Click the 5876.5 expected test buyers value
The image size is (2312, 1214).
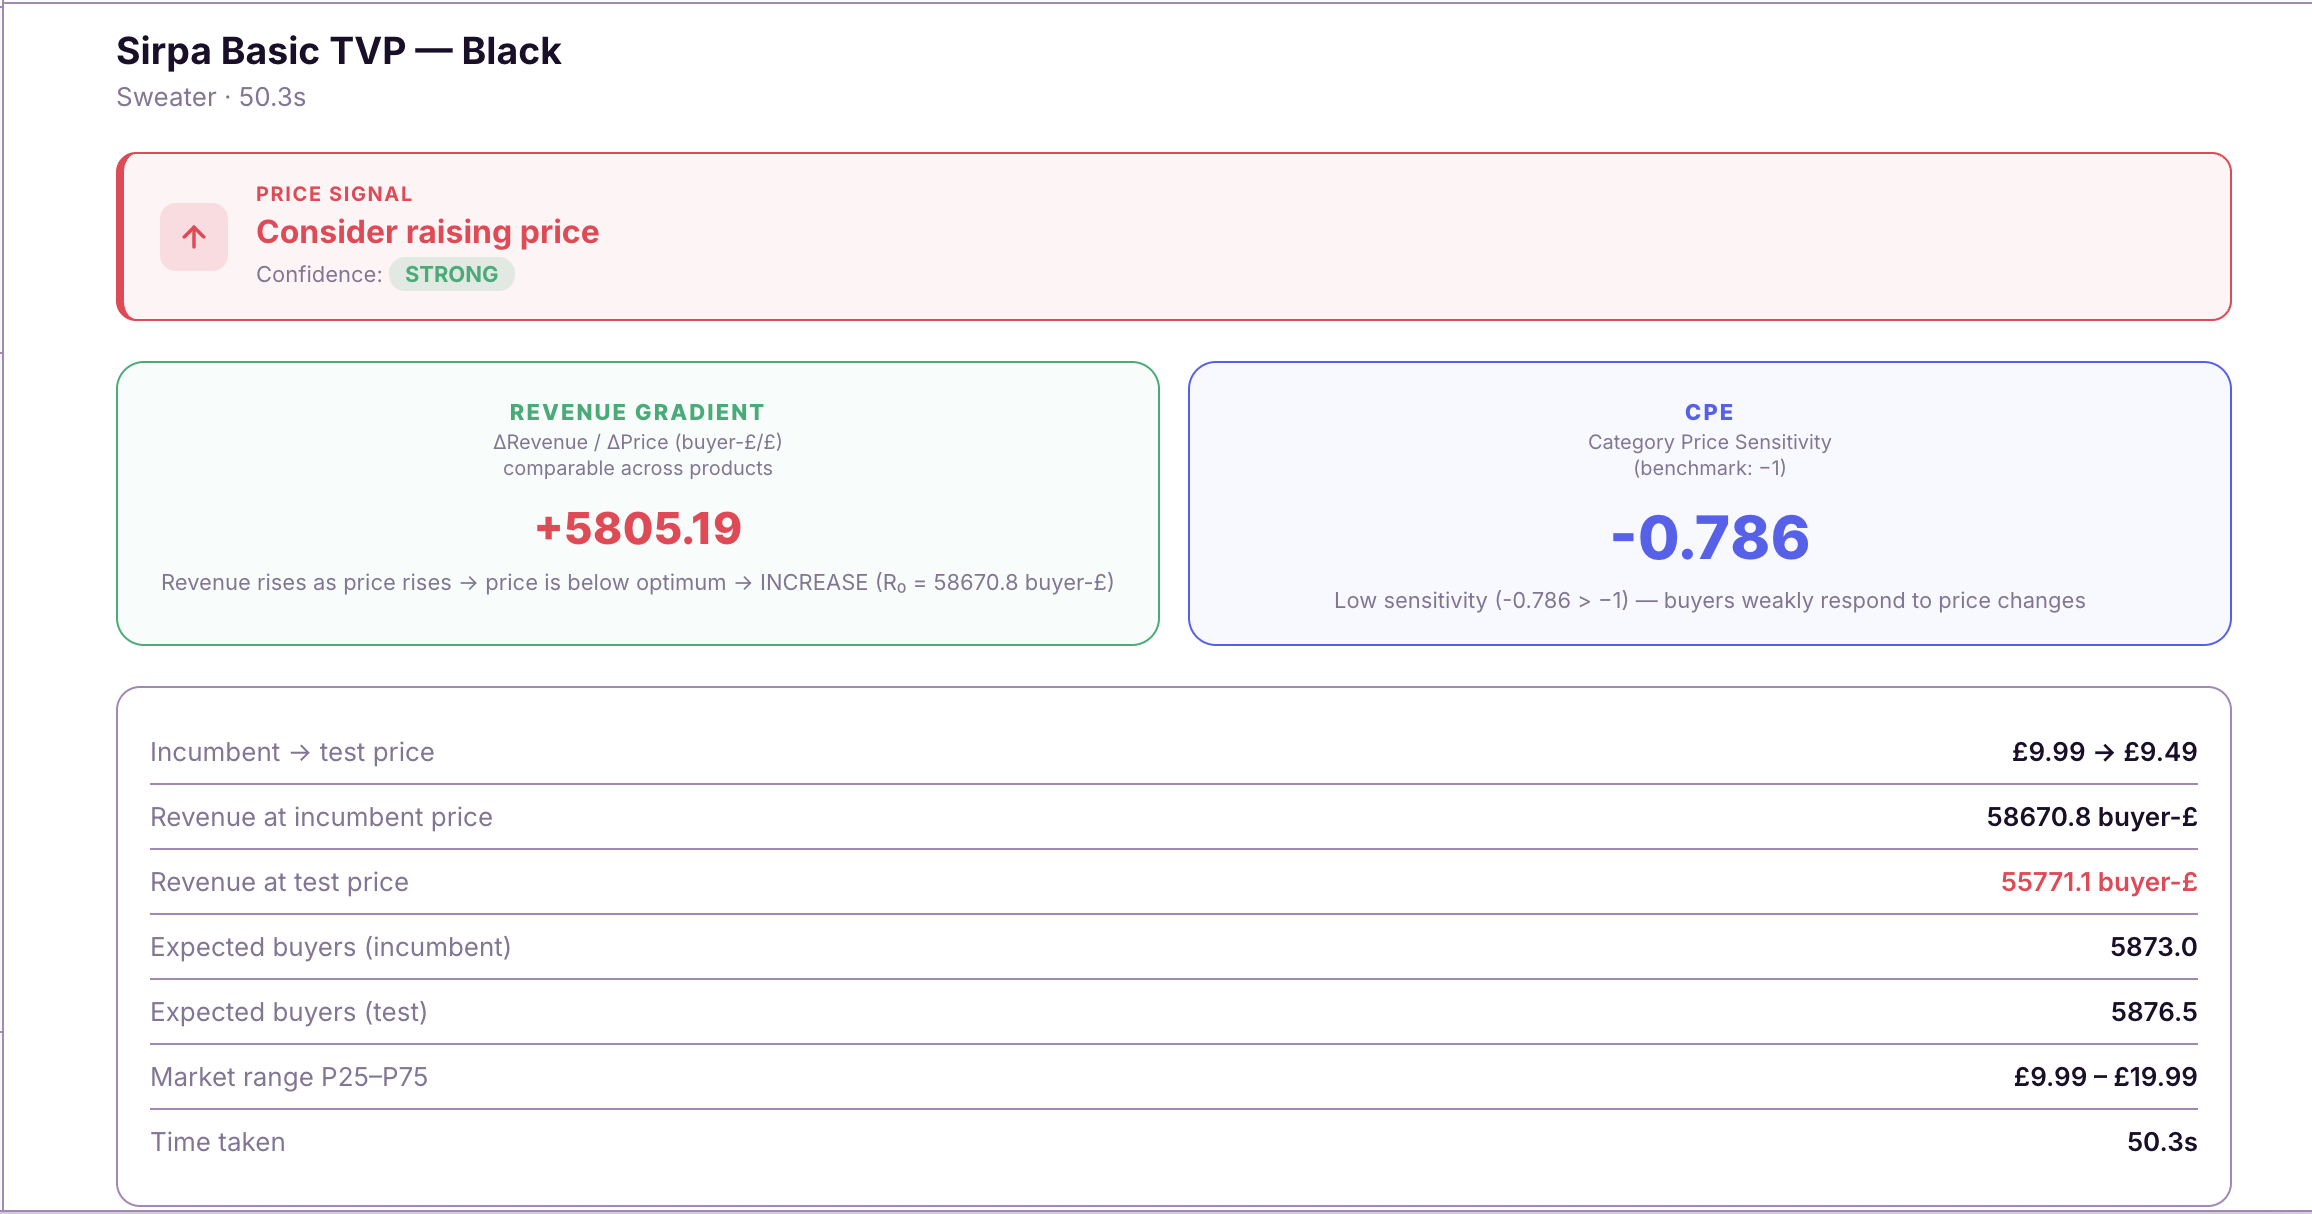tap(2153, 1012)
